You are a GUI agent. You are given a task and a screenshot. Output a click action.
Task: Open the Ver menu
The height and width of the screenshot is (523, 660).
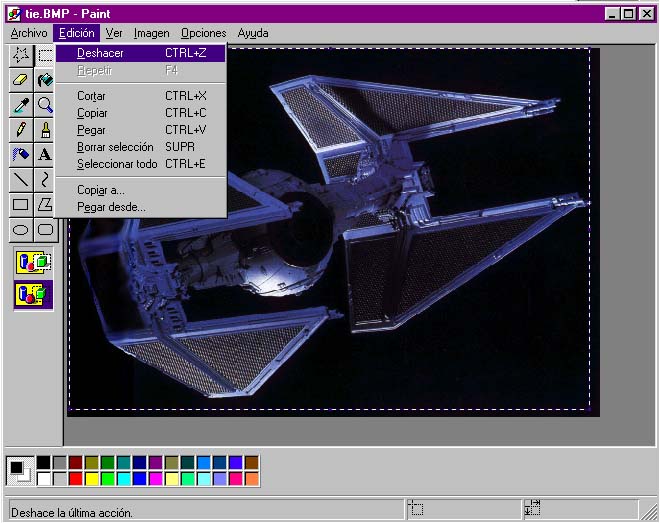click(x=114, y=33)
